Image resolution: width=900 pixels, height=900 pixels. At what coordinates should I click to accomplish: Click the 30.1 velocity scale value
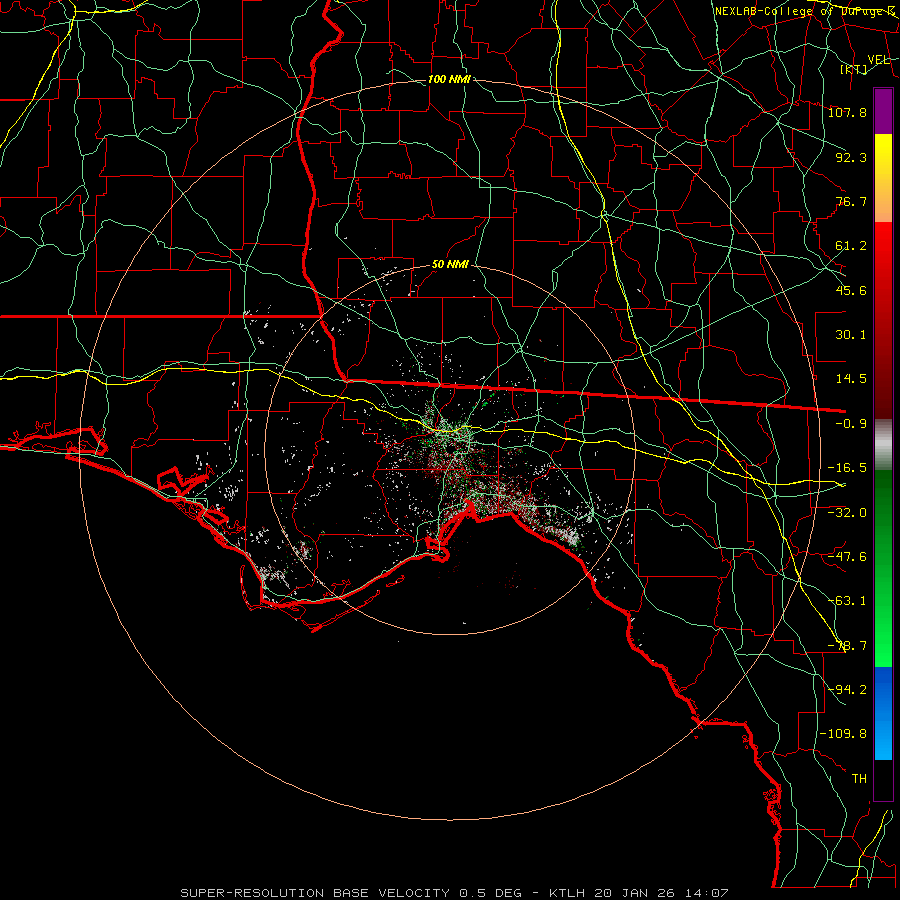tap(851, 335)
